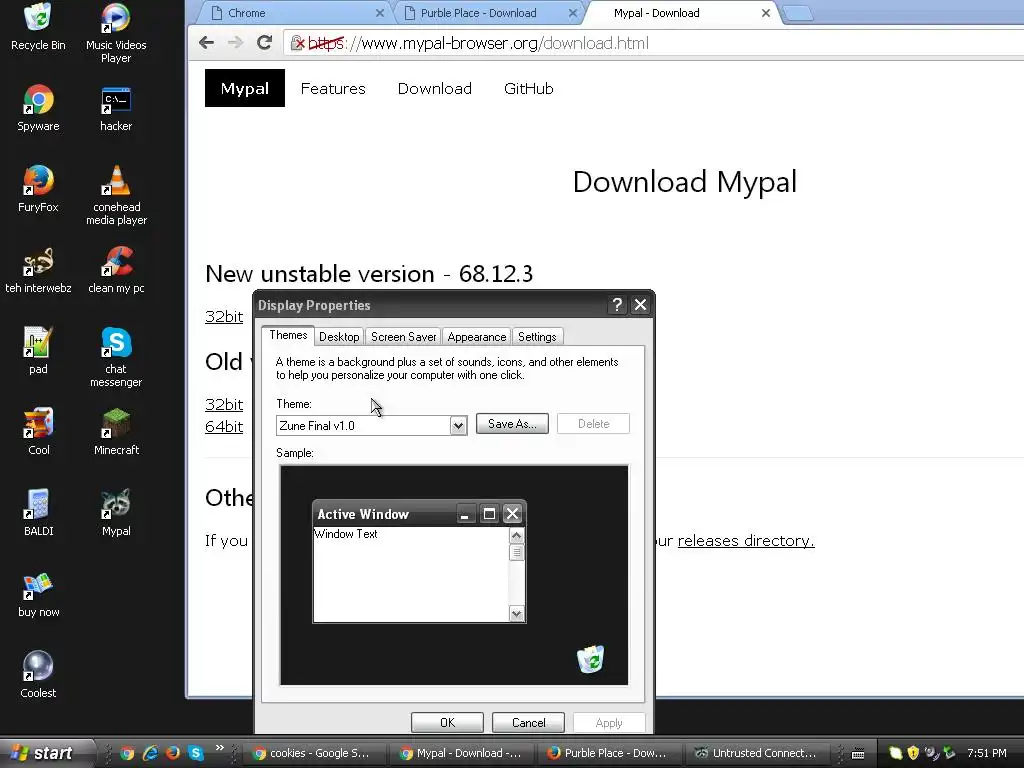Select the Cool desktop shortcut

coord(38,431)
